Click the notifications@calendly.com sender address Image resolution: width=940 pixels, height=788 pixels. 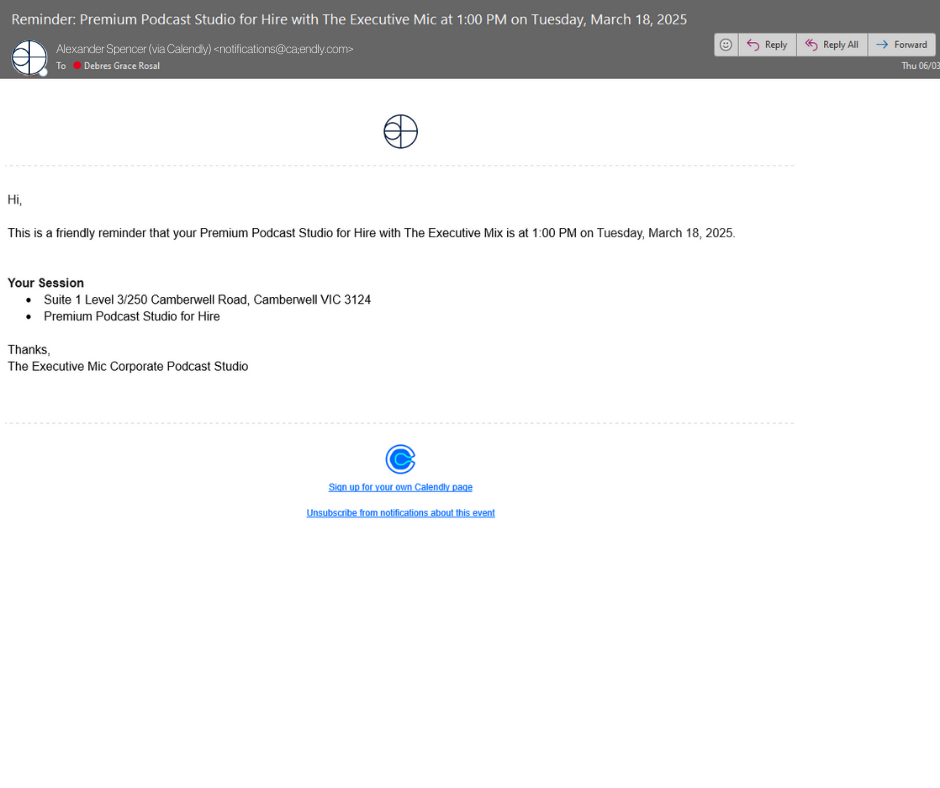[283, 48]
